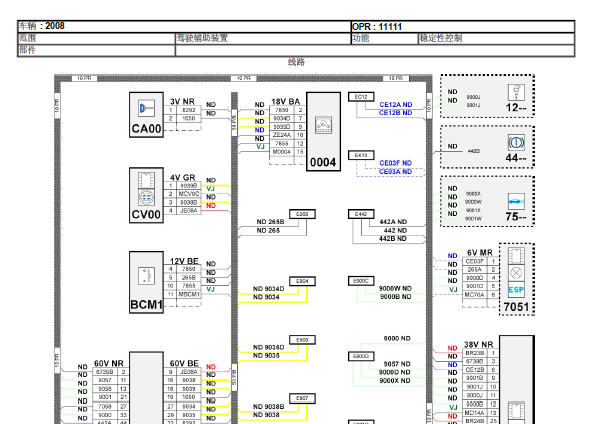The height and width of the screenshot is (424, 590).
Task: Select the E905 splice box
Action: [x=302, y=340]
